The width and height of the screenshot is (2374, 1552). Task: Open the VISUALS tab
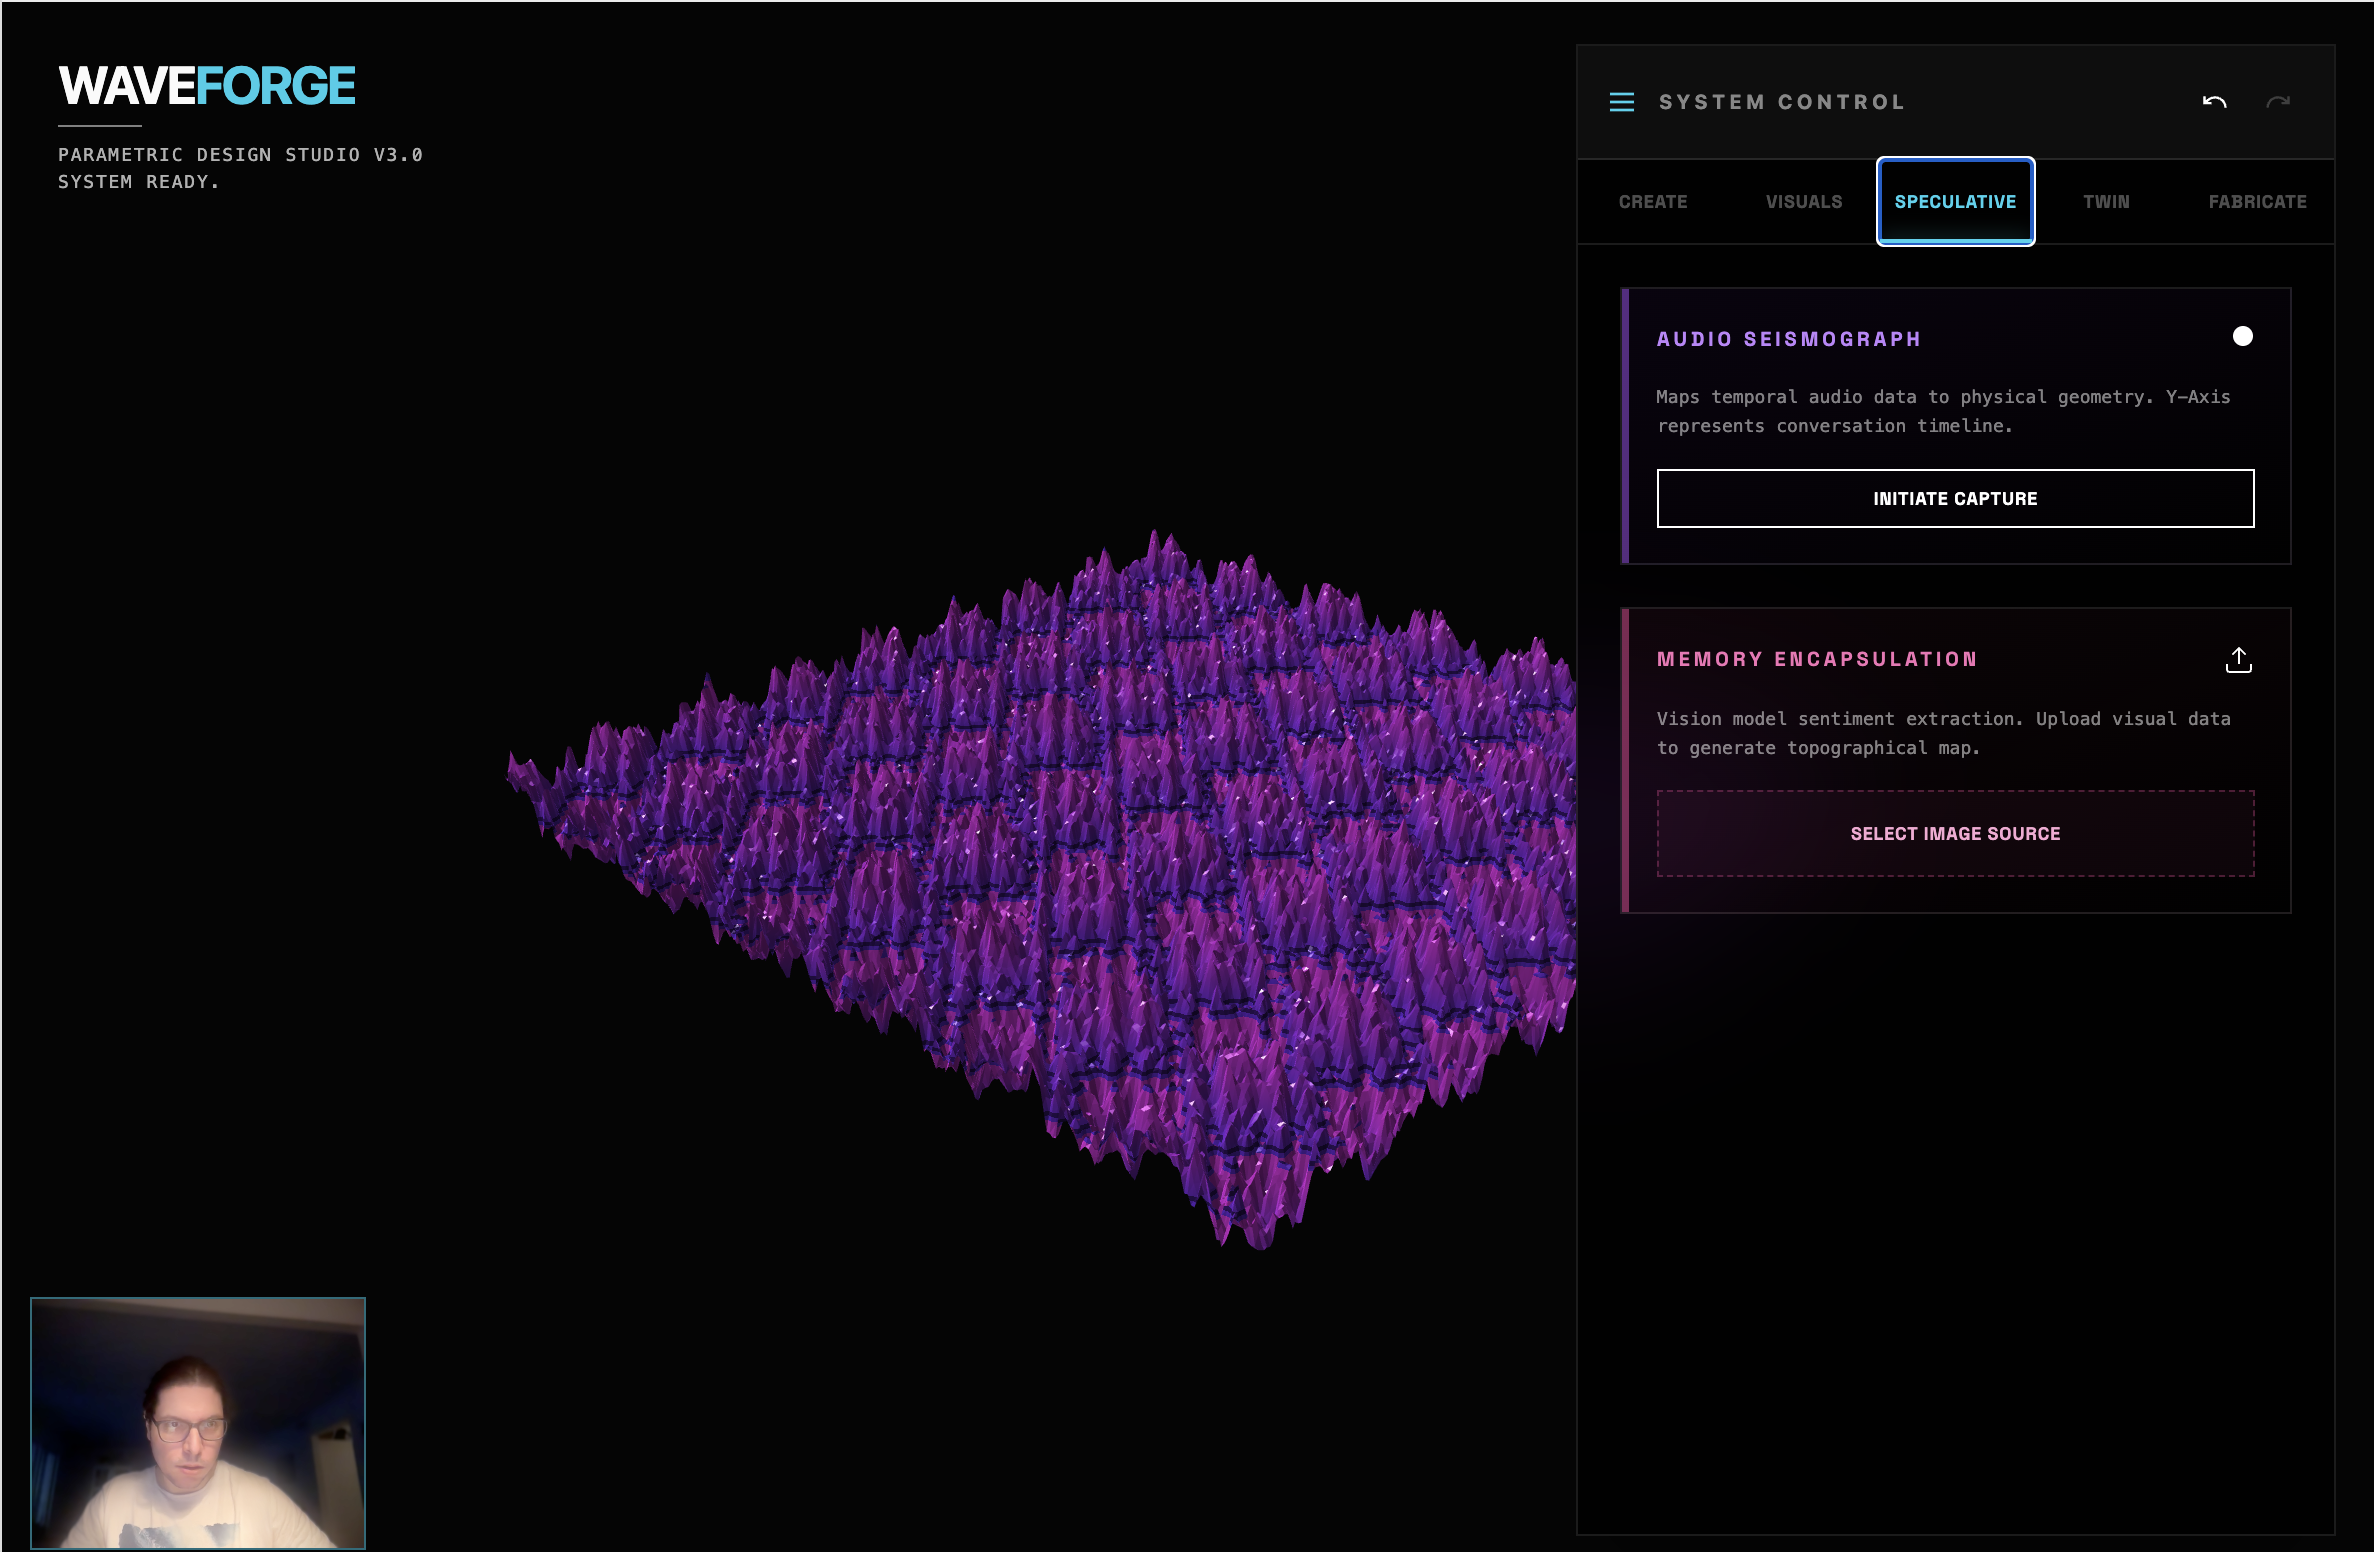(x=1803, y=202)
